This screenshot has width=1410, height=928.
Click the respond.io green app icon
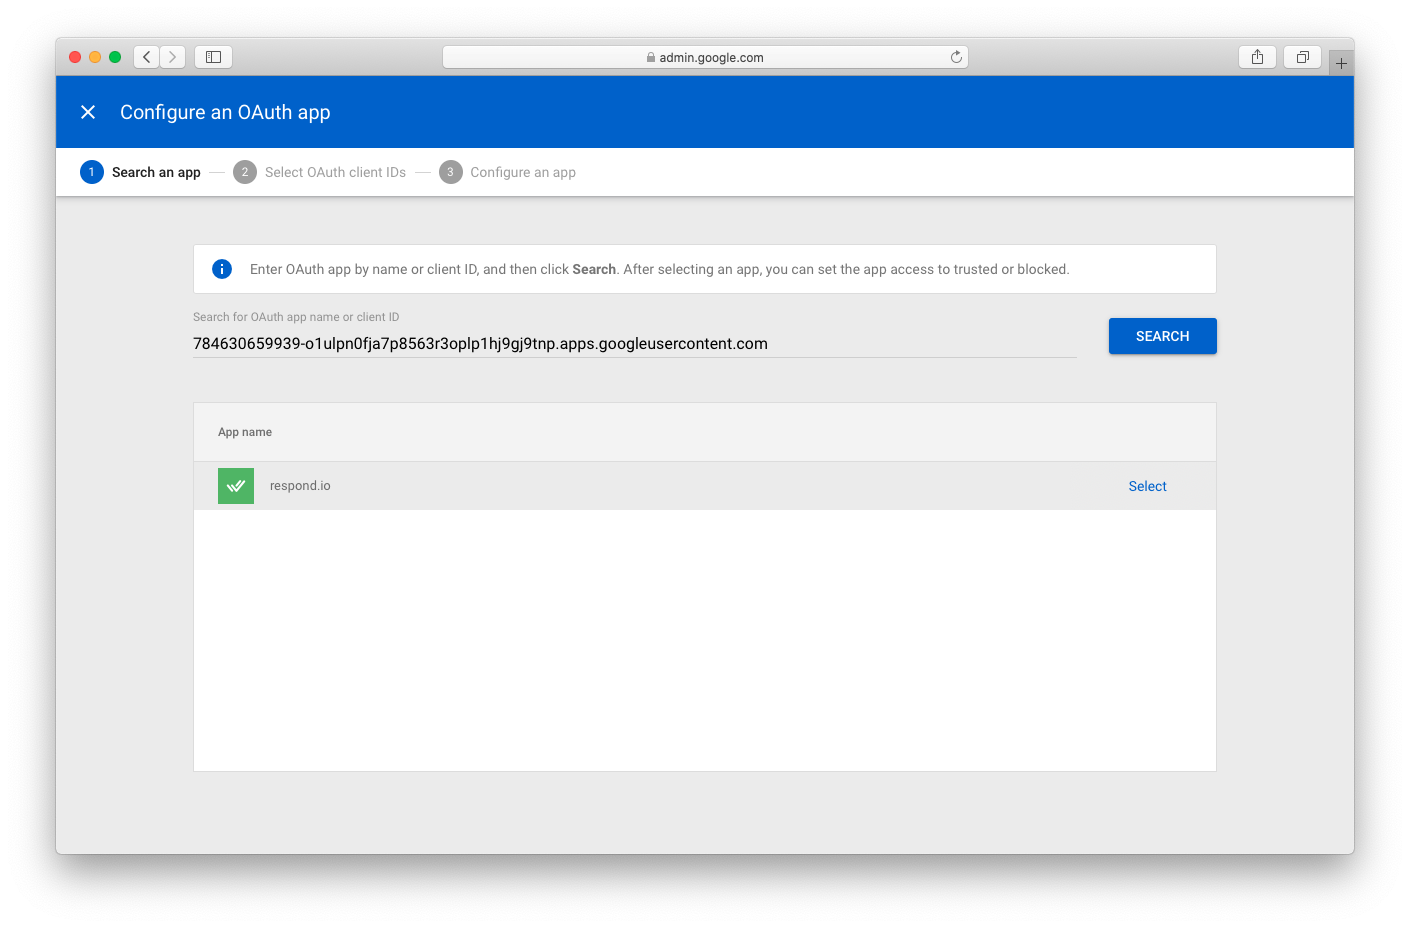pos(236,485)
